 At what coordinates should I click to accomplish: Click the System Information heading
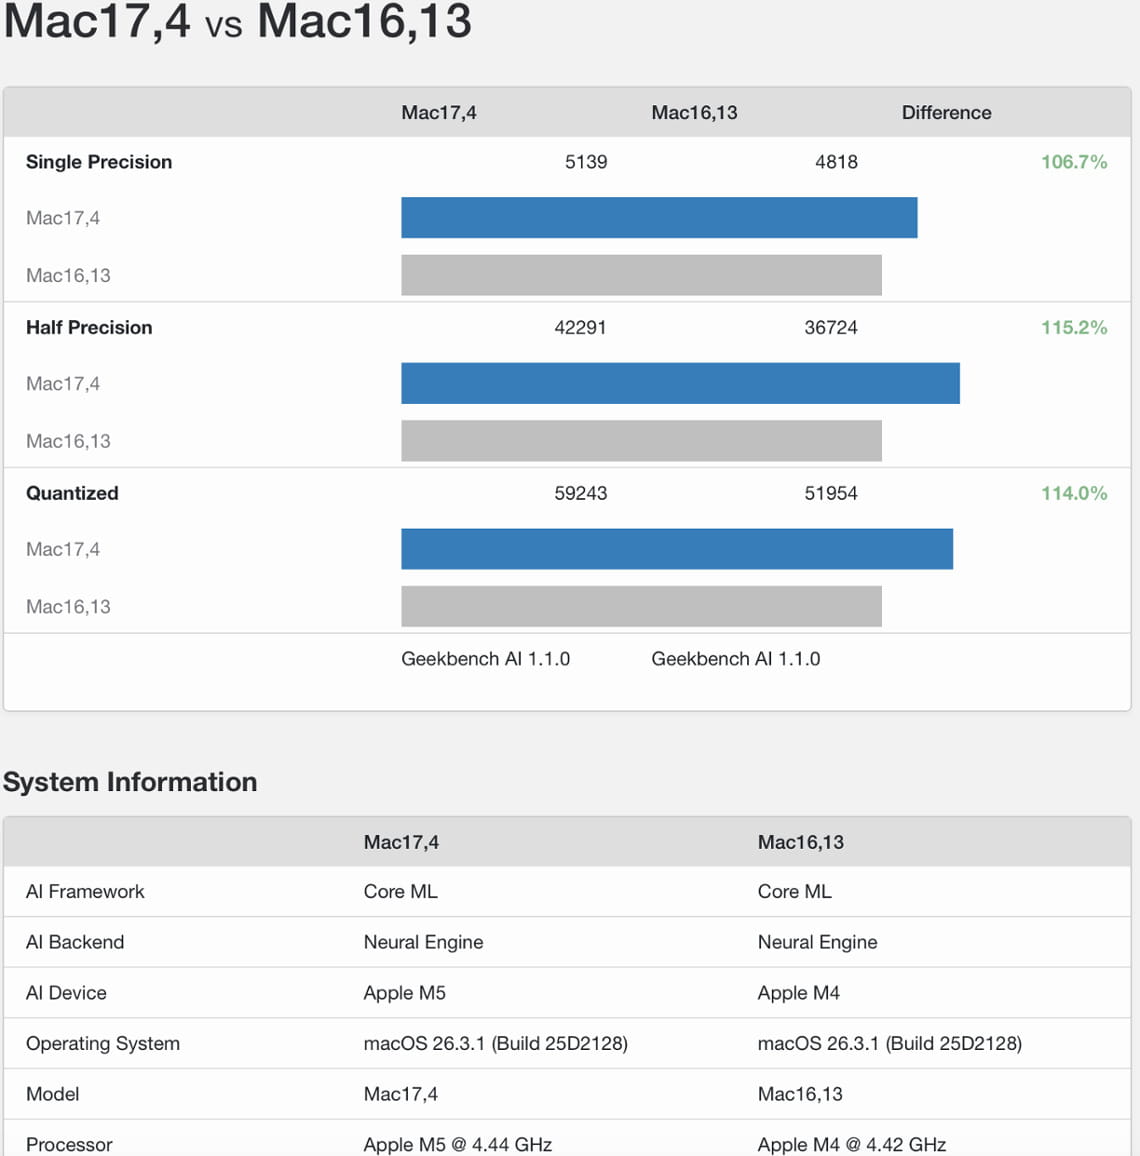pos(128,782)
